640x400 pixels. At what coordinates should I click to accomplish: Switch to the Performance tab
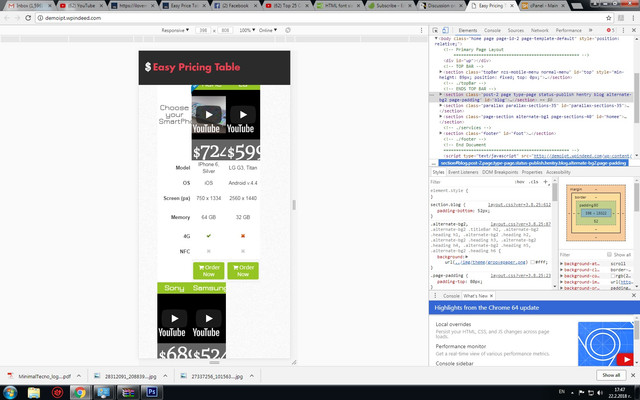click(x=569, y=30)
